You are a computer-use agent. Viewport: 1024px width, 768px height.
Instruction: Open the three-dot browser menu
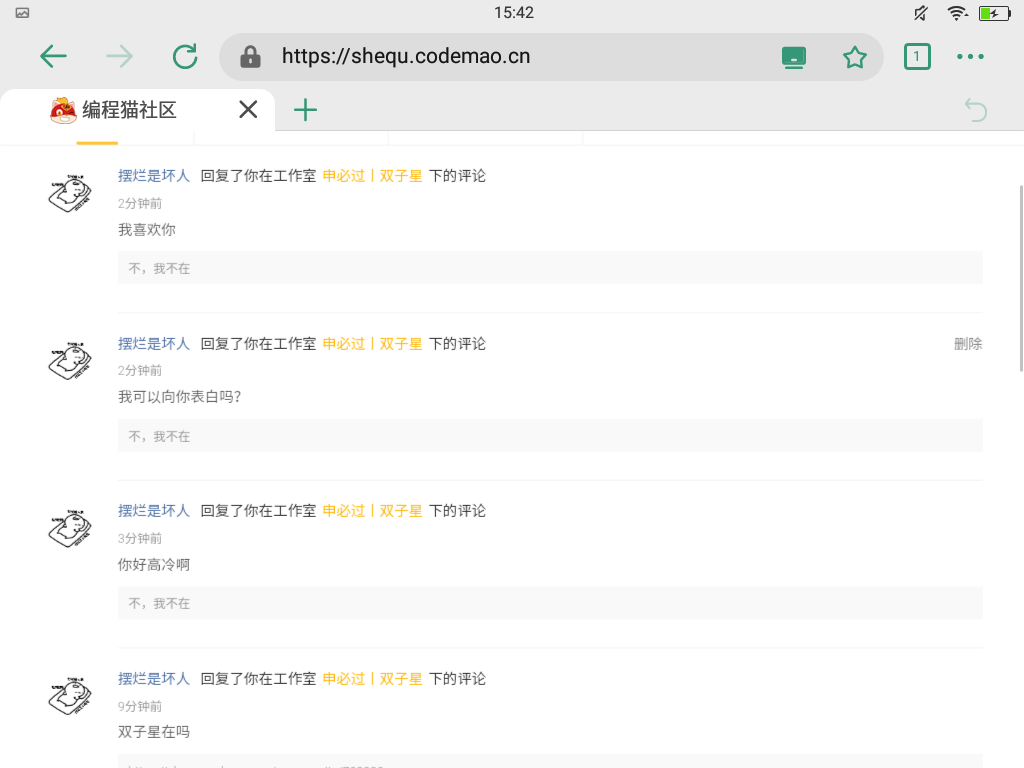pos(970,57)
